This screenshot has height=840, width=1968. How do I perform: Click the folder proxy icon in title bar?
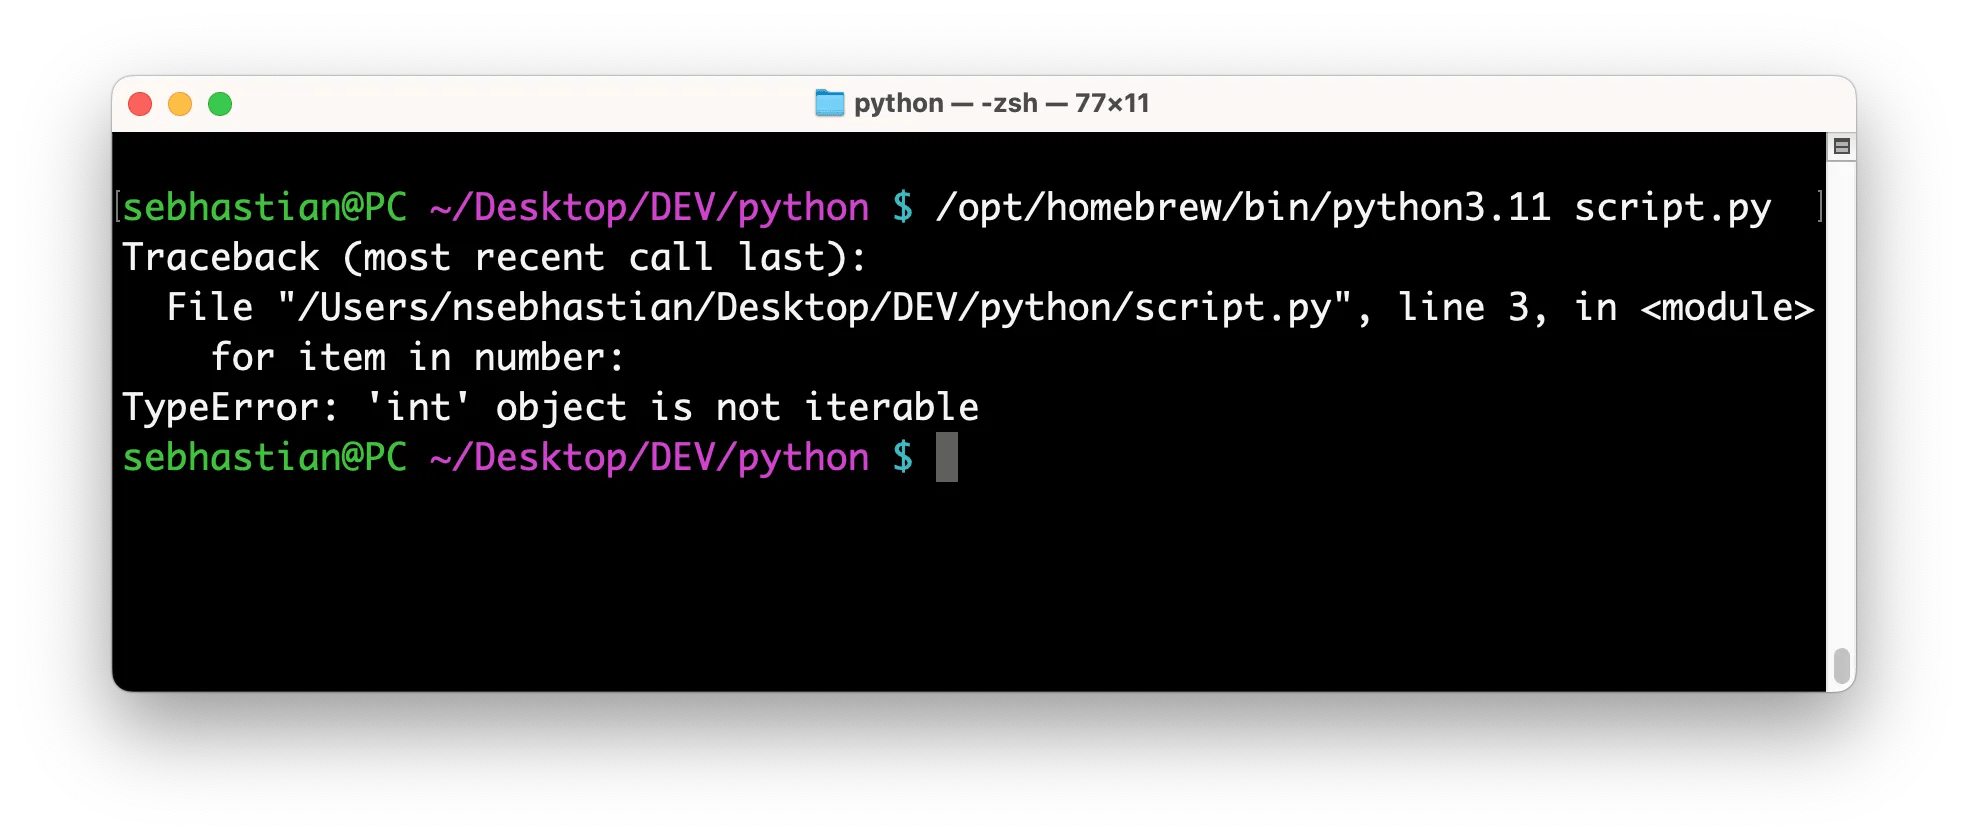coord(829,103)
